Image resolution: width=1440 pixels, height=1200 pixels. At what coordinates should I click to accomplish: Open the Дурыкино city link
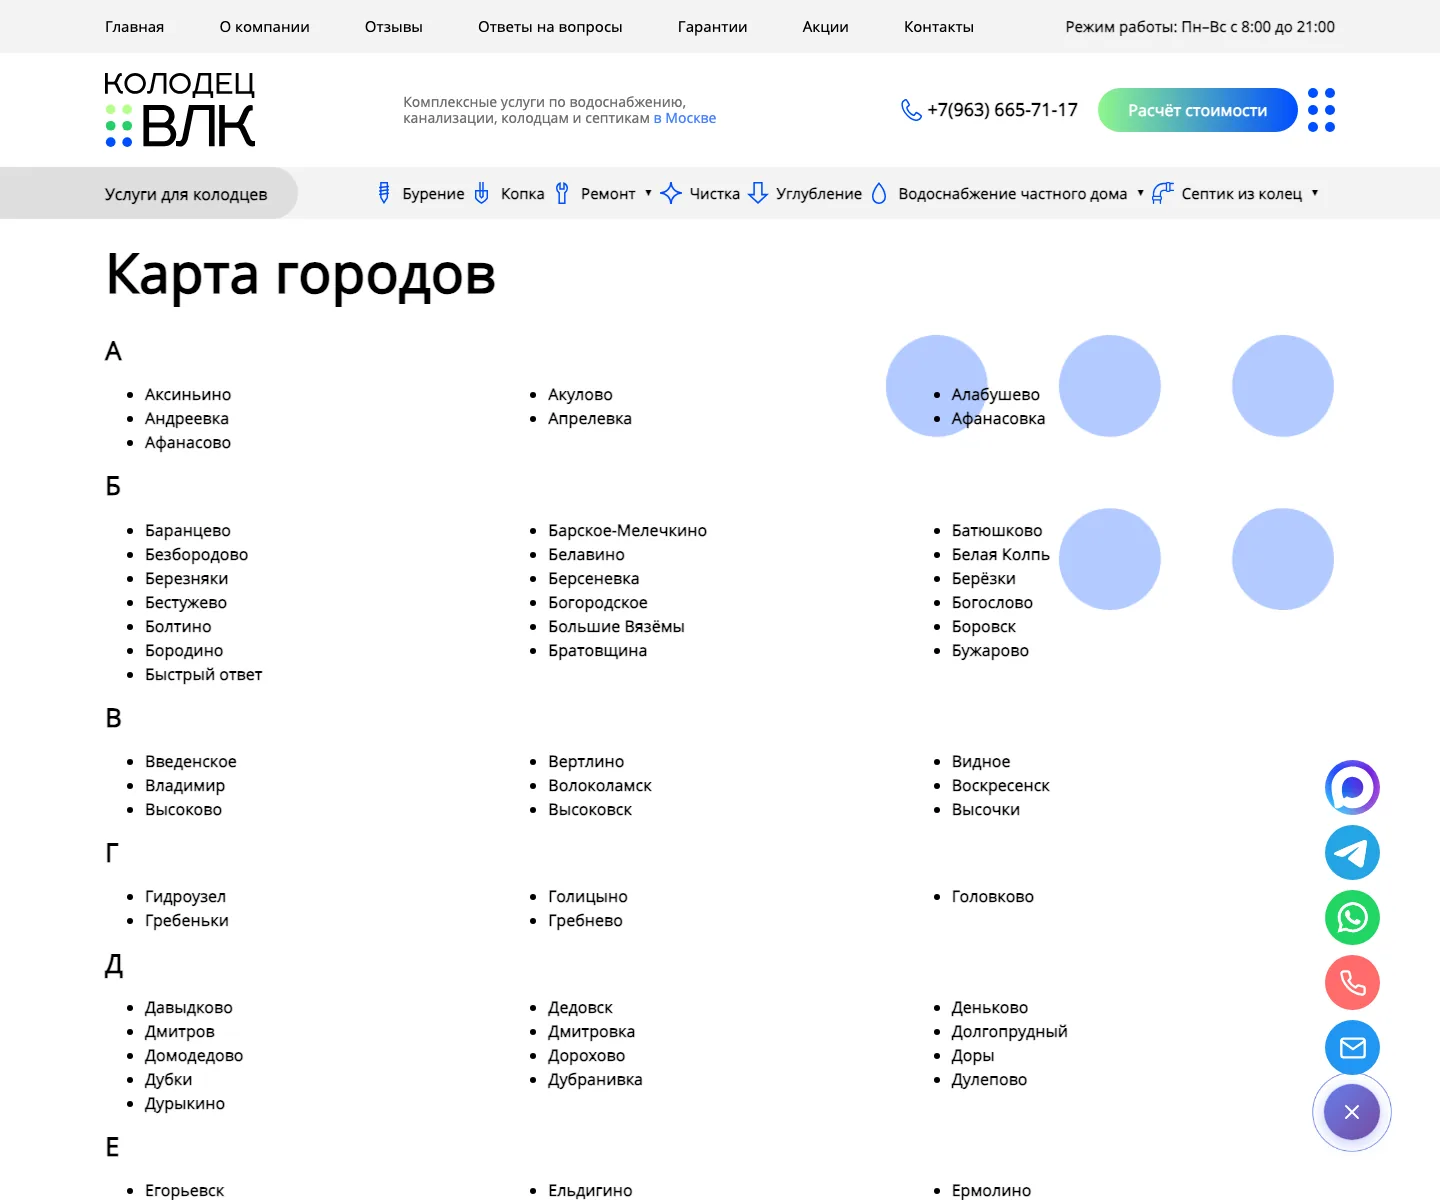click(185, 1104)
